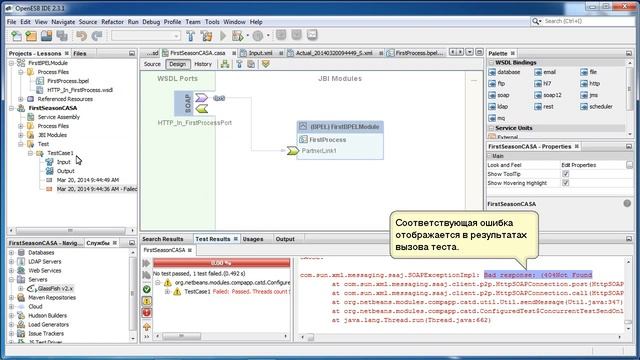Click the PartnerLink1 endpoint arrow icon
Image resolution: width=640 pixels, height=360 pixels.
292,151
